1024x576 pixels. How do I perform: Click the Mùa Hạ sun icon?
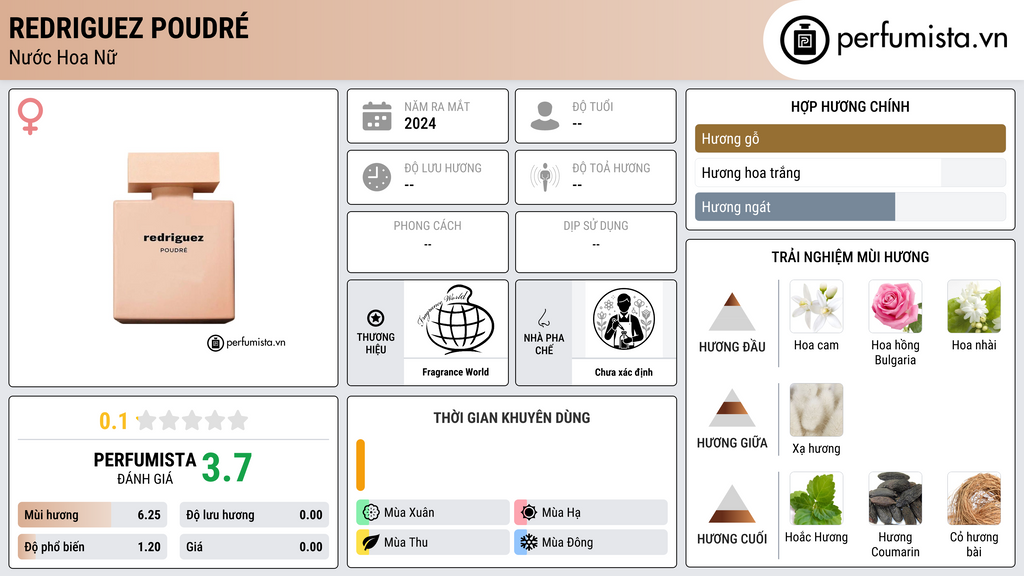[528, 512]
